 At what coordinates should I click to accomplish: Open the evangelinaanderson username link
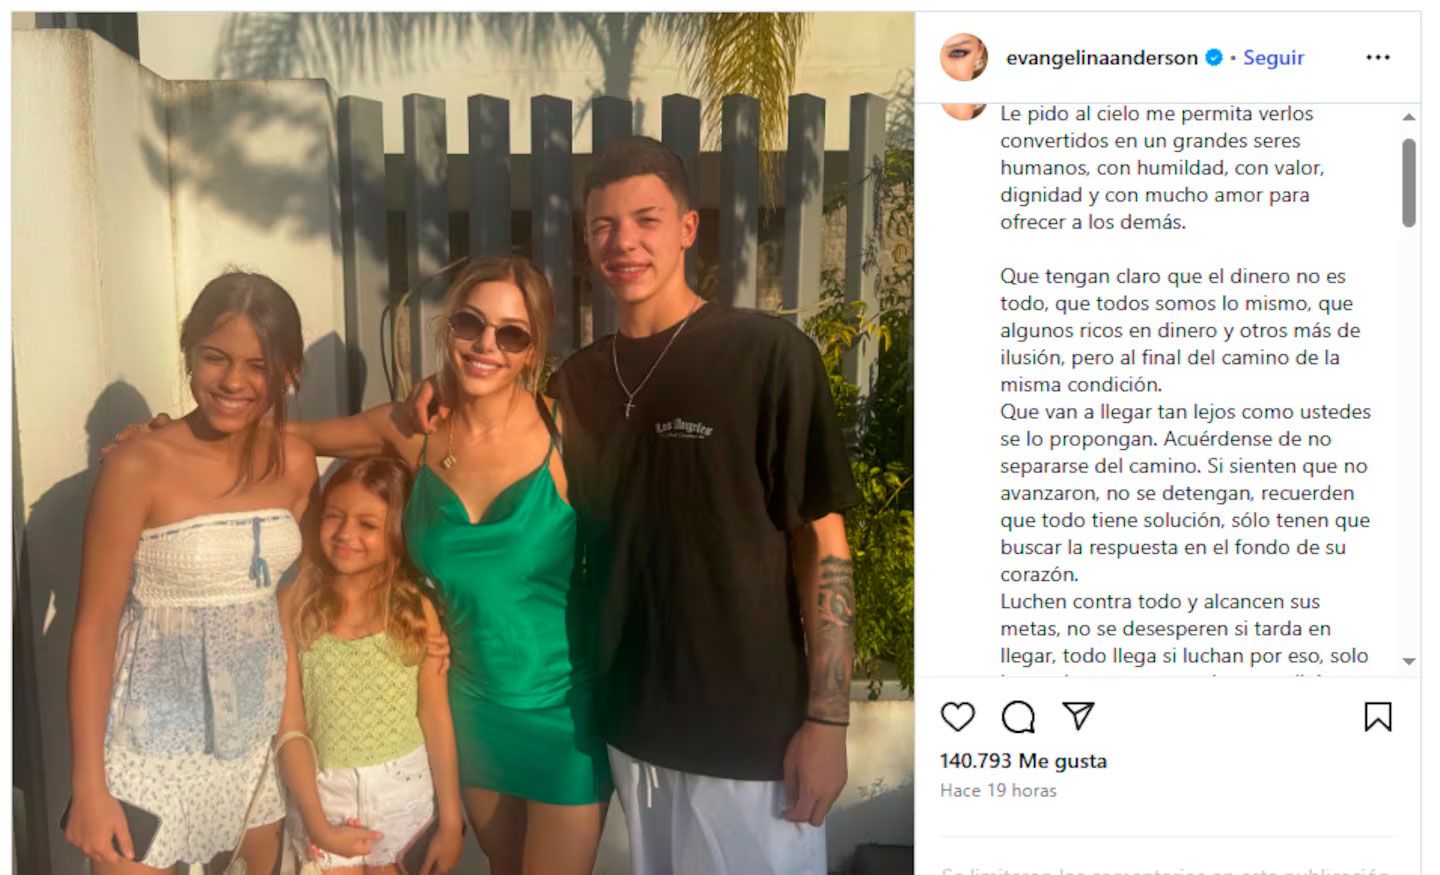click(x=1101, y=58)
